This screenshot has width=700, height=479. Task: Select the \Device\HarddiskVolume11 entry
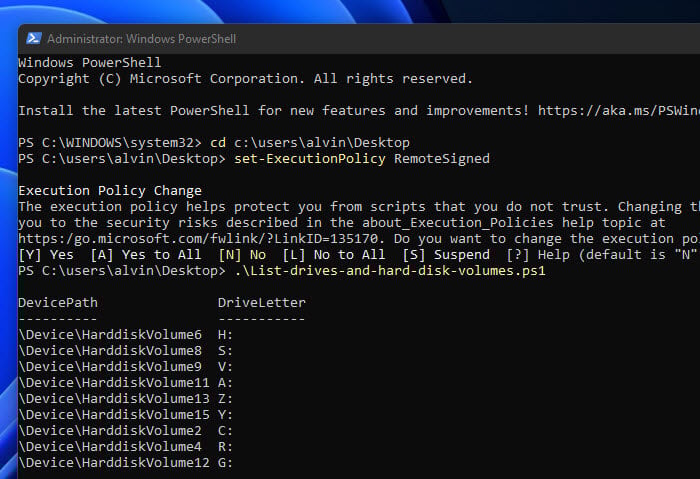[114, 383]
